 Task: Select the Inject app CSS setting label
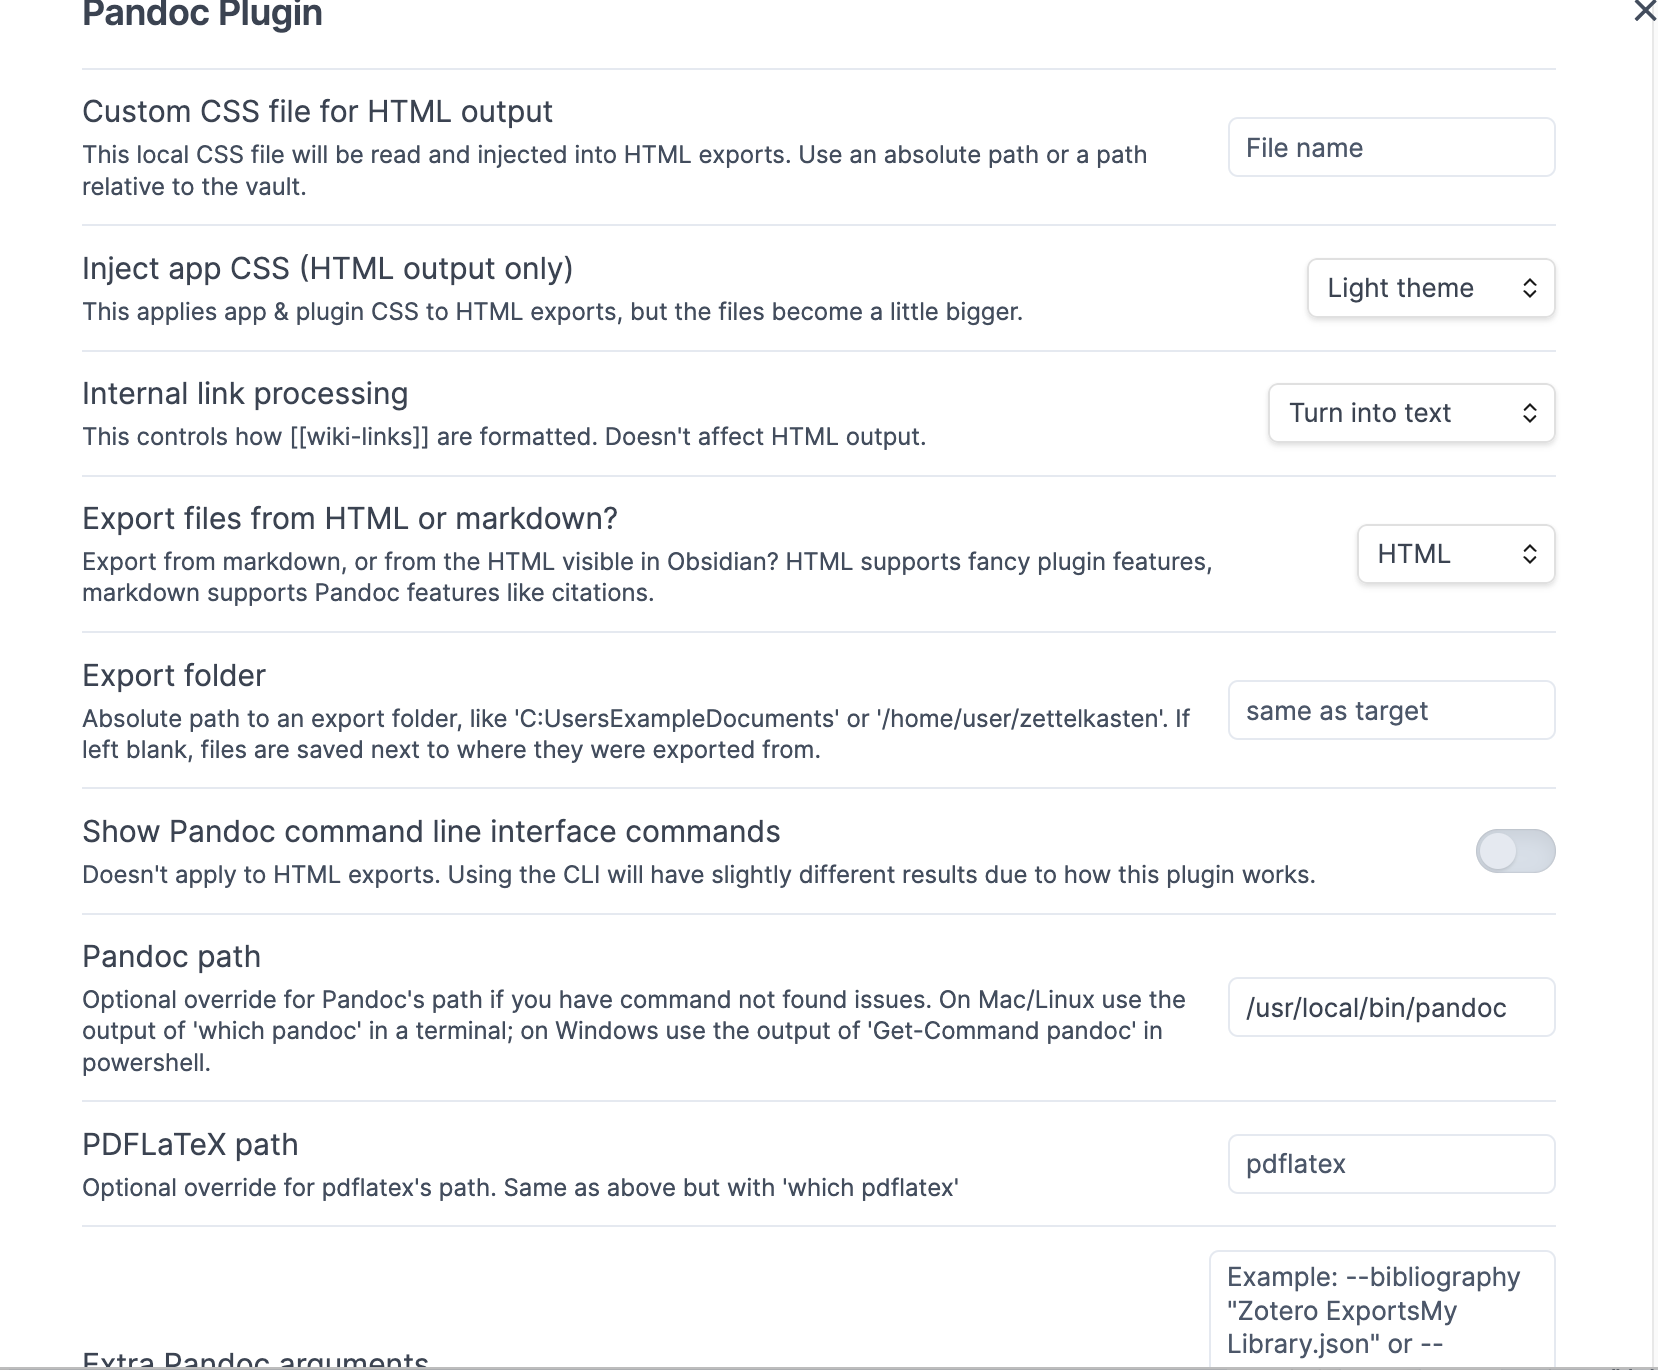pos(327,268)
